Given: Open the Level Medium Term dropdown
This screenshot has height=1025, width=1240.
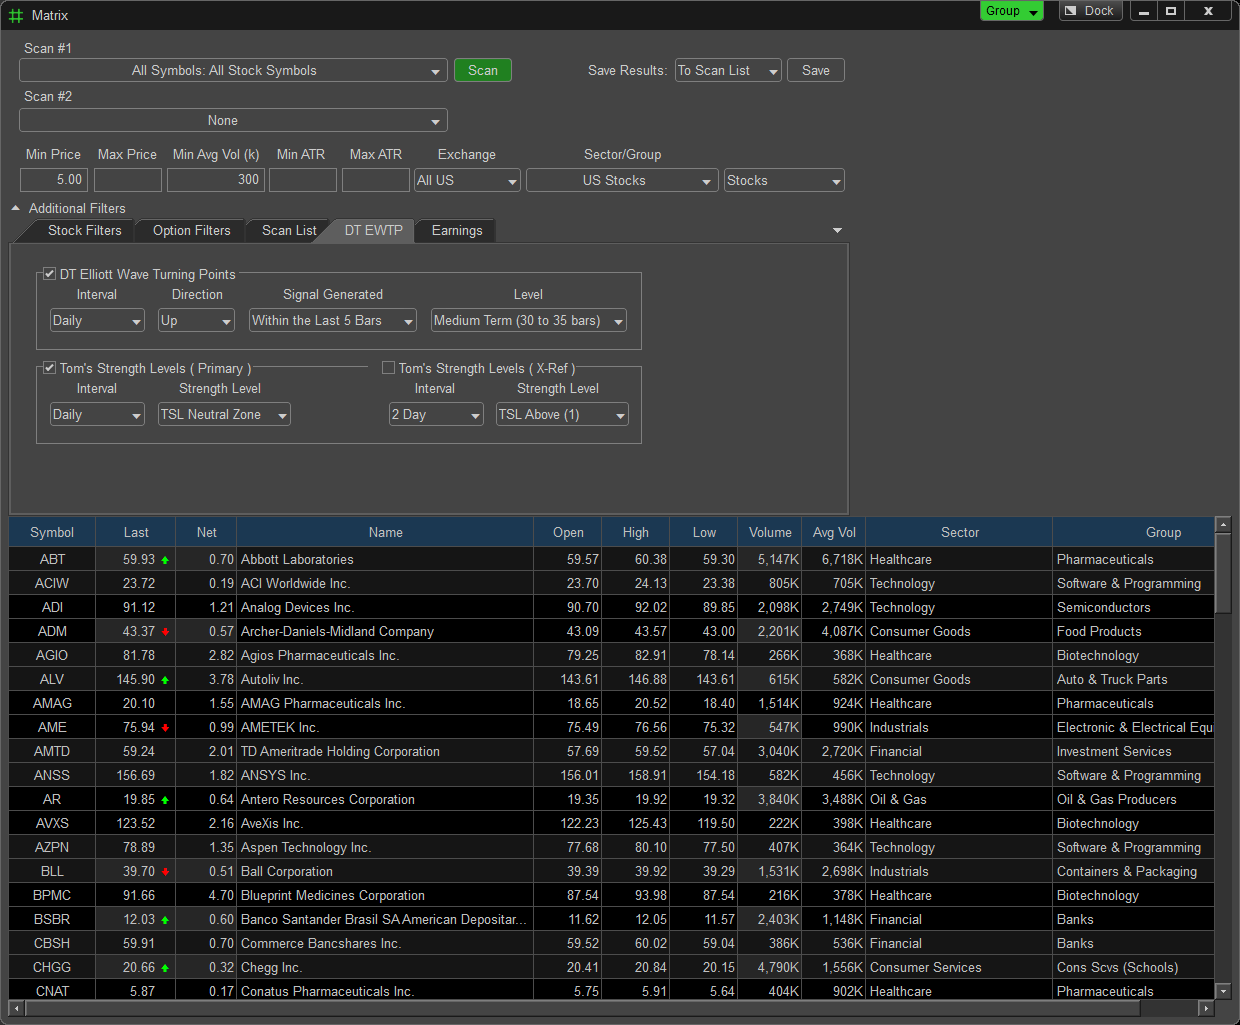Looking at the screenshot, I should [529, 320].
